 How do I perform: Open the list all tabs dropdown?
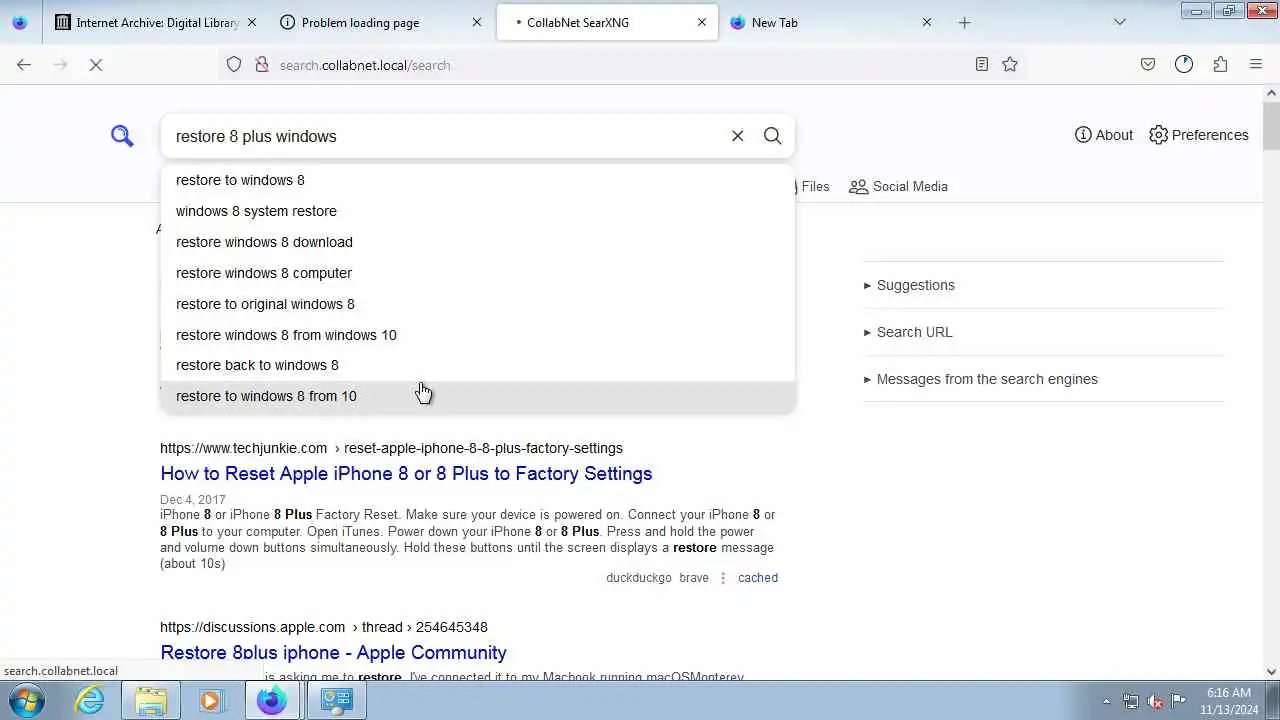[1119, 22]
